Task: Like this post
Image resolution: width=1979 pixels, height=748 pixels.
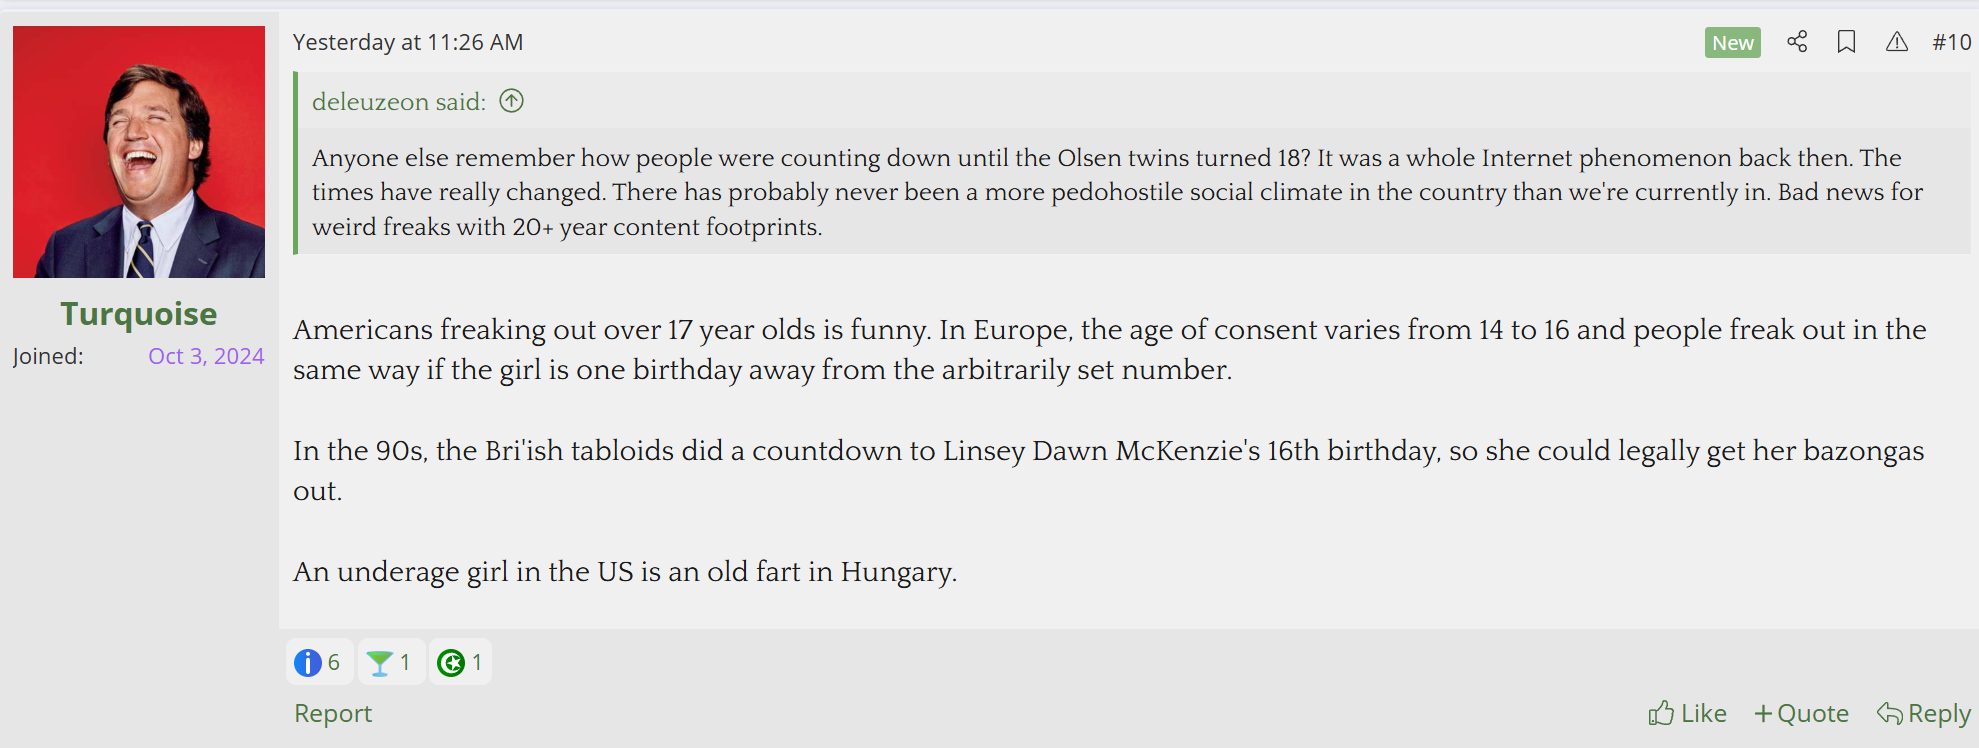Action: click(1700, 713)
